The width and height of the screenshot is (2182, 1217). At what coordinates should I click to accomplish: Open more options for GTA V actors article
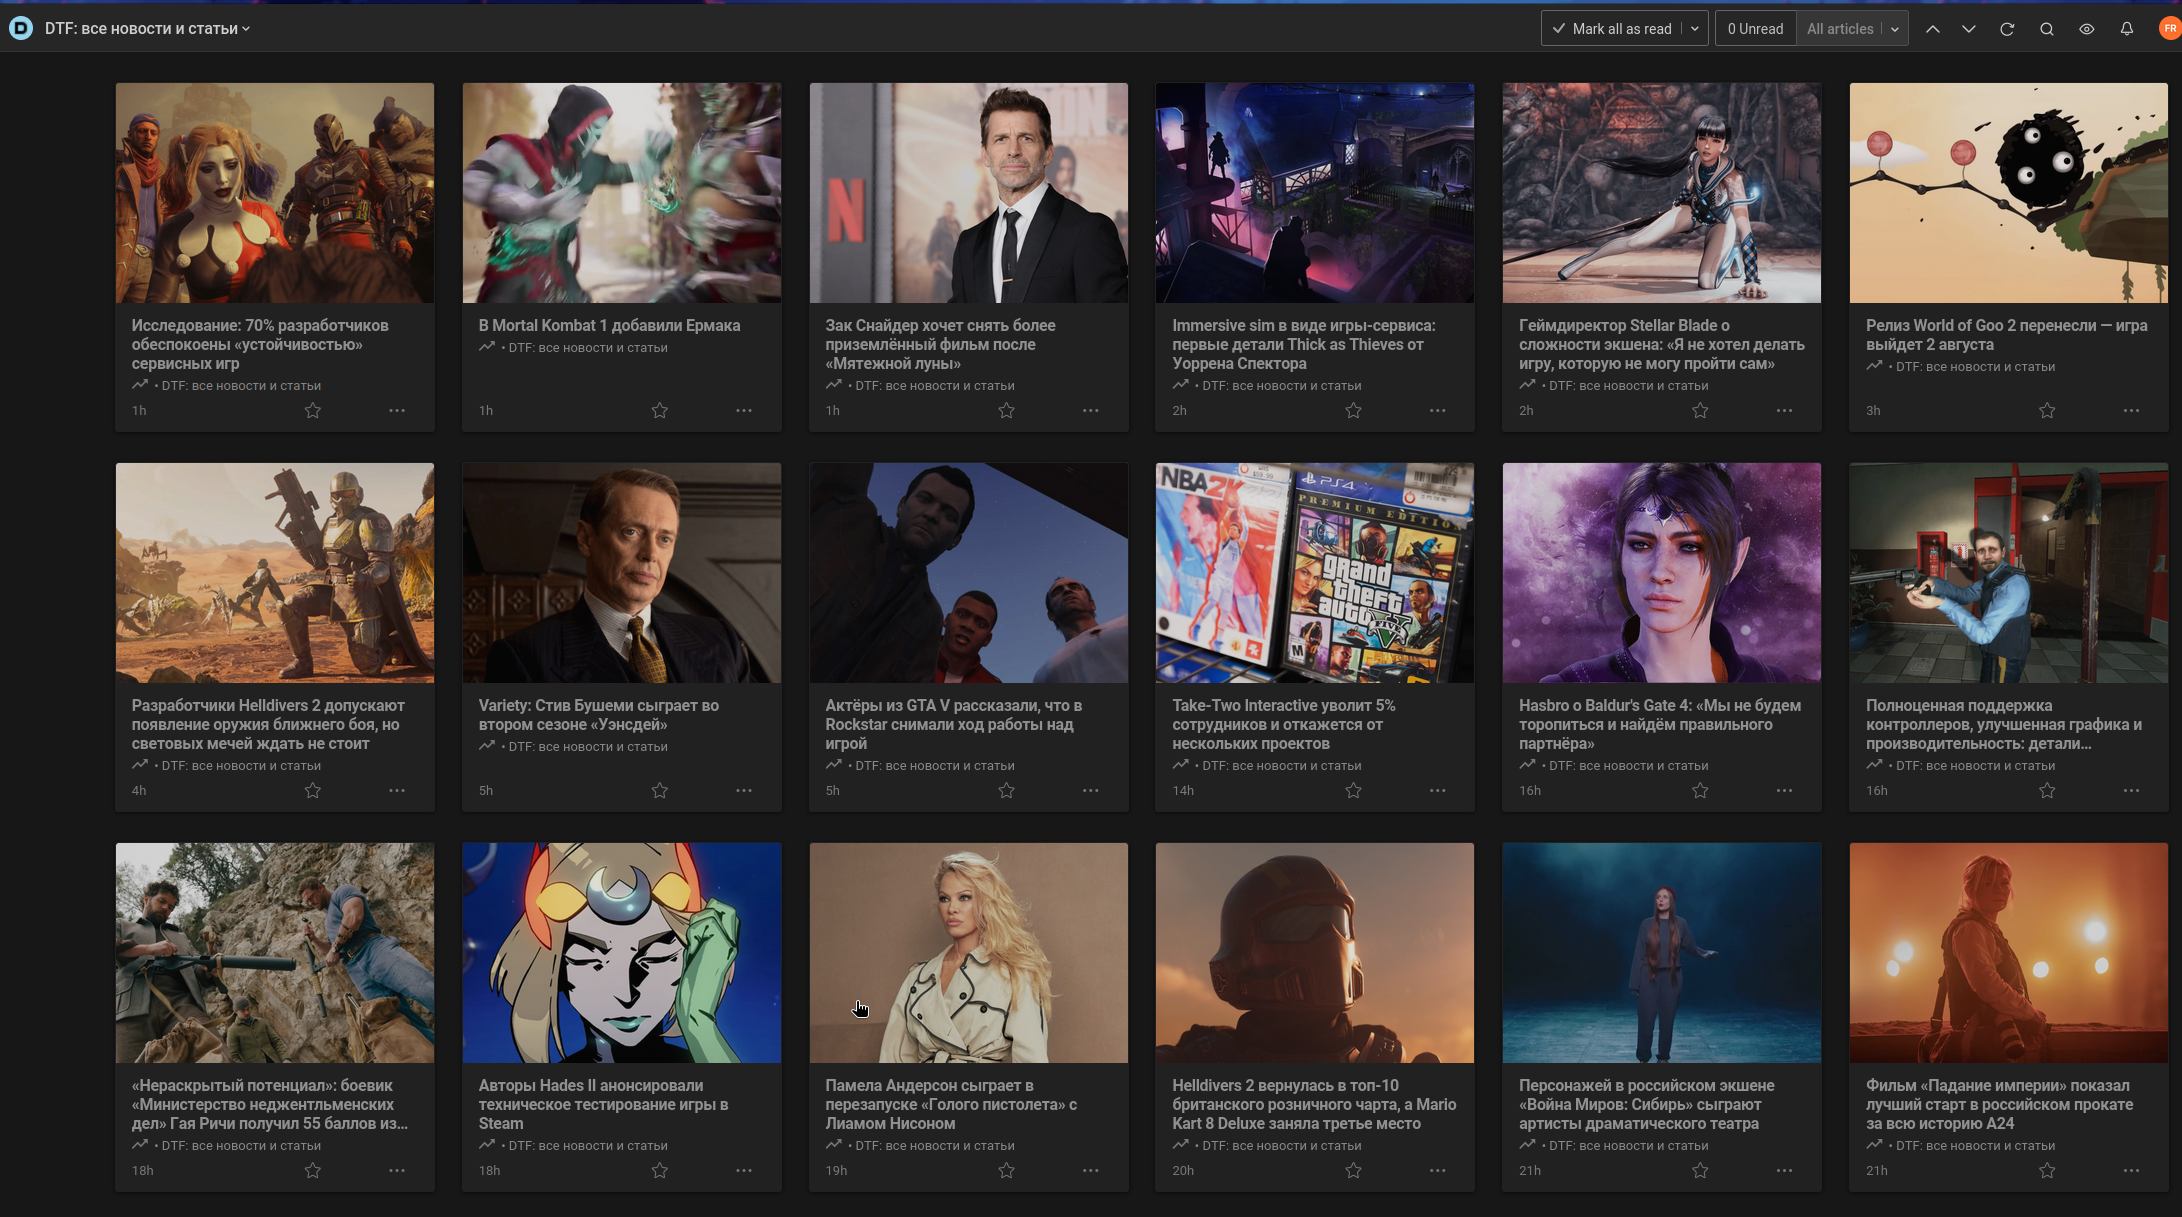coord(1091,791)
